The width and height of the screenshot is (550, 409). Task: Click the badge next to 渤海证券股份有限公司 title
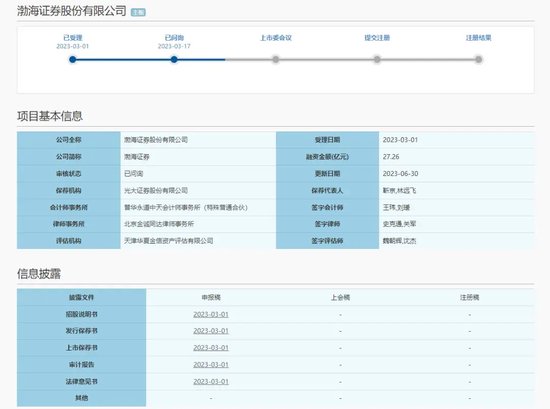coord(138,12)
